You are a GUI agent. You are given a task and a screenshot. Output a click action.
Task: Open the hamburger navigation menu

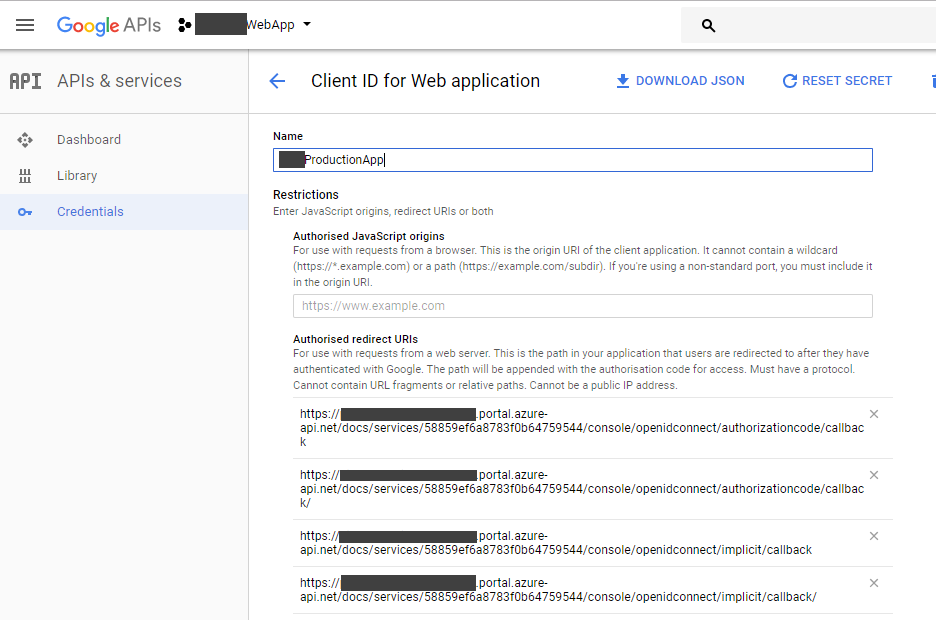click(x=25, y=25)
